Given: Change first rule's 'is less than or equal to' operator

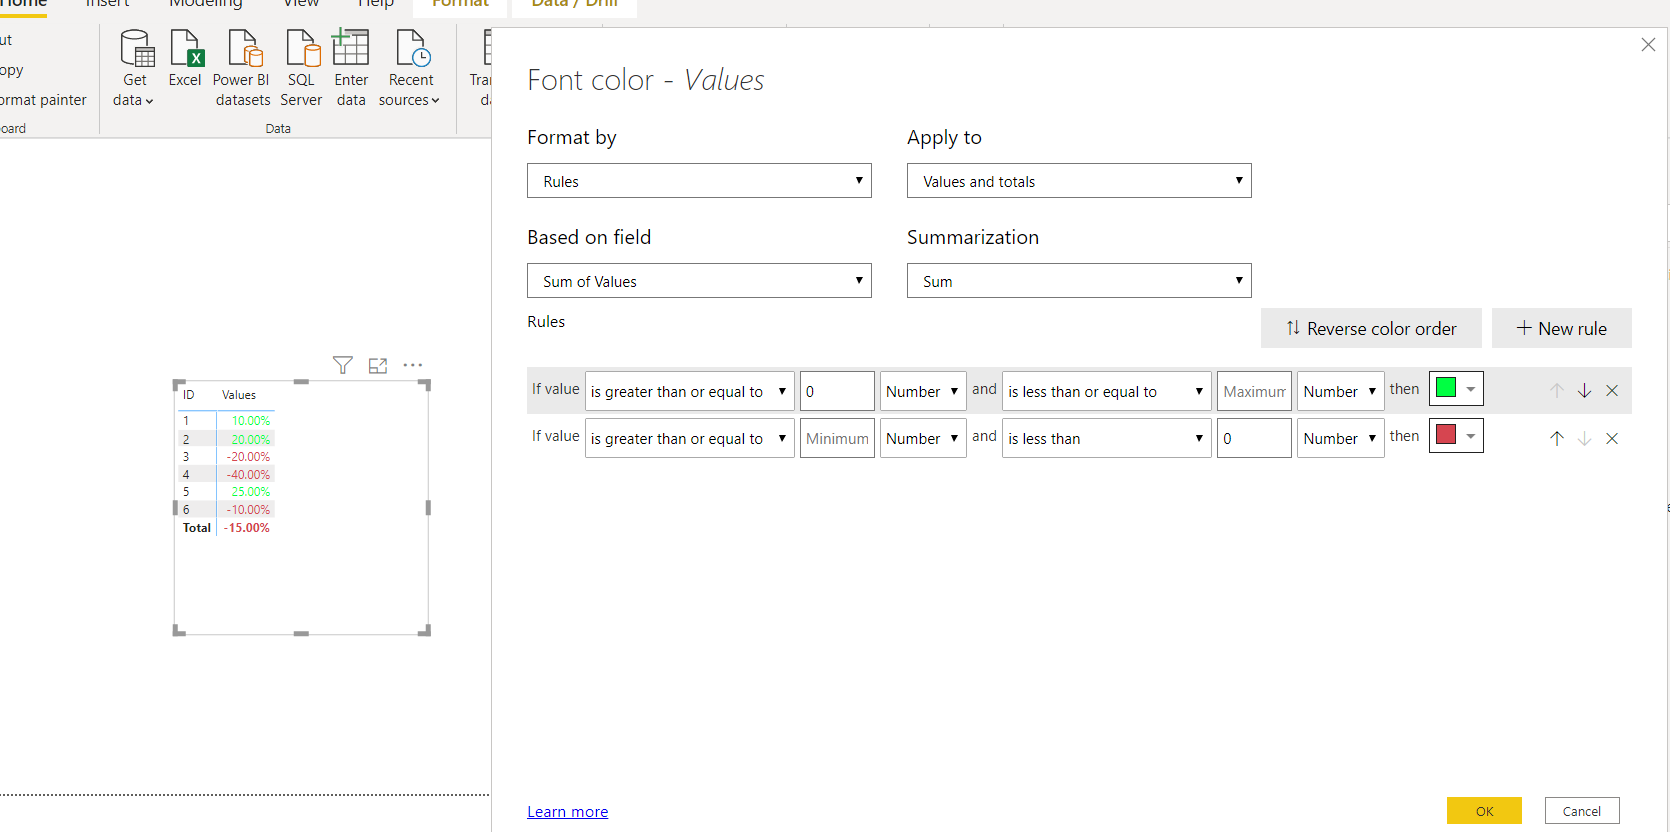Looking at the screenshot, I should (1106, 391).
